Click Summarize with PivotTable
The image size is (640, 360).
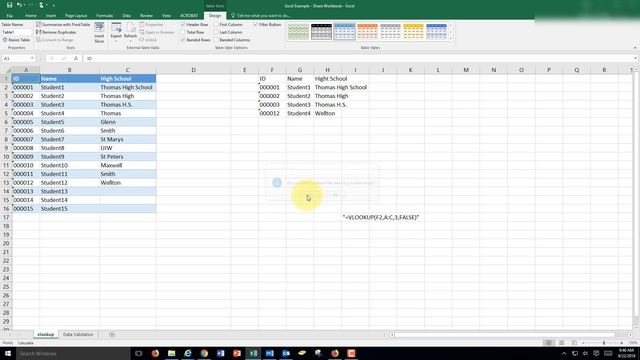coord(63,24)
